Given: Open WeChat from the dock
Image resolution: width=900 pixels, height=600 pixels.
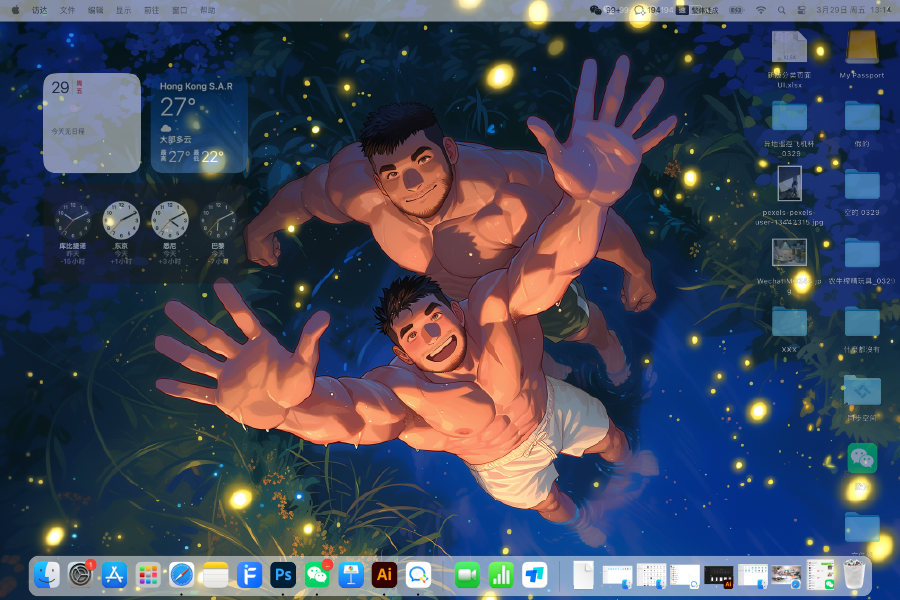Looking at the screenshot, I should click(x=317, y=575).
